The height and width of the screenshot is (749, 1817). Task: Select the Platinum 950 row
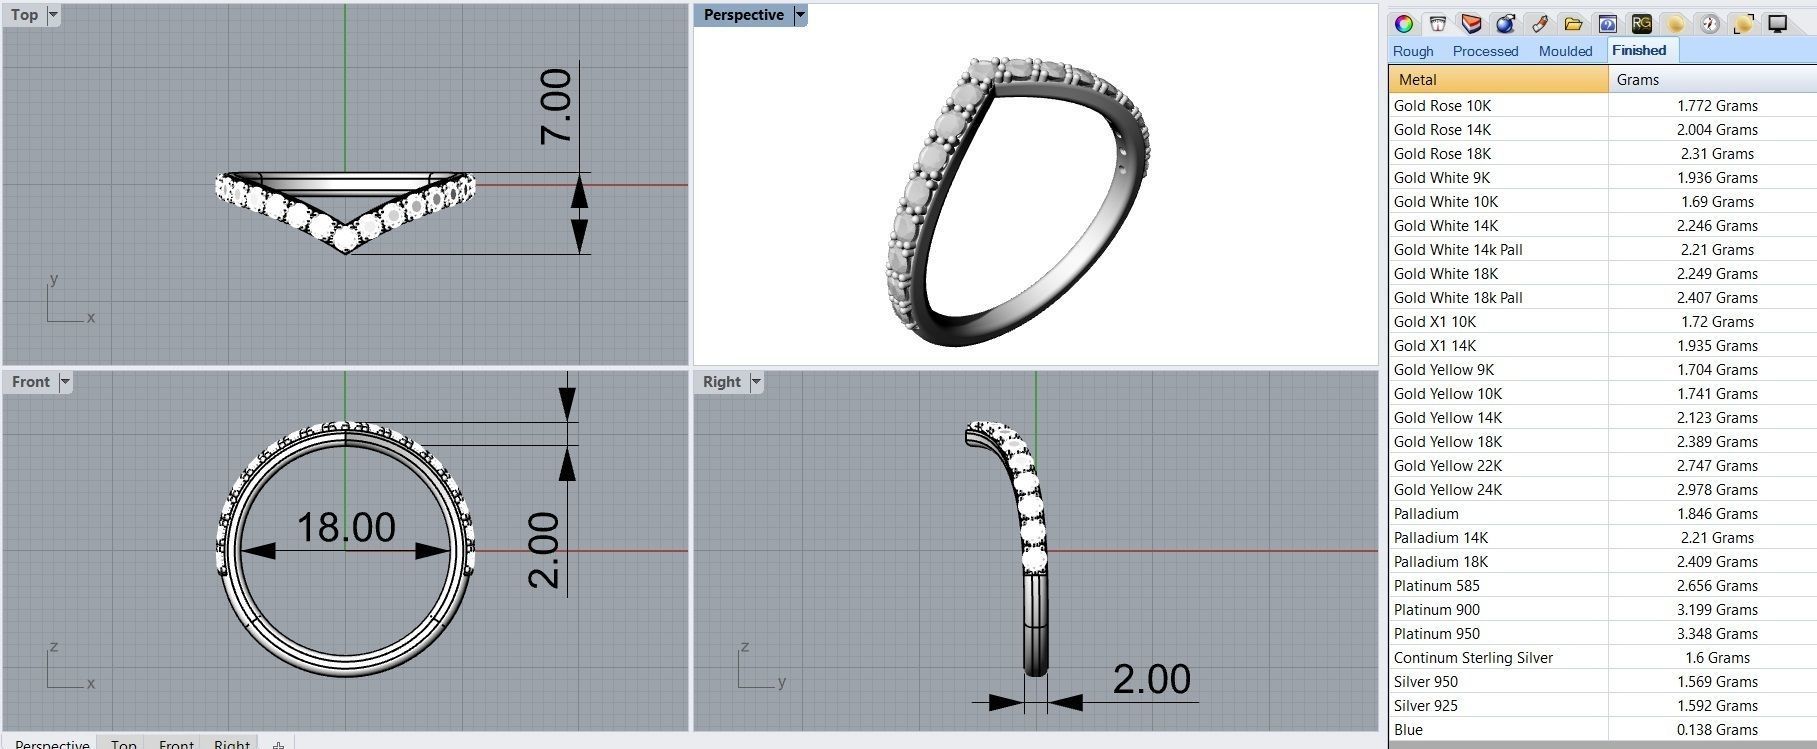point(1602,633)
